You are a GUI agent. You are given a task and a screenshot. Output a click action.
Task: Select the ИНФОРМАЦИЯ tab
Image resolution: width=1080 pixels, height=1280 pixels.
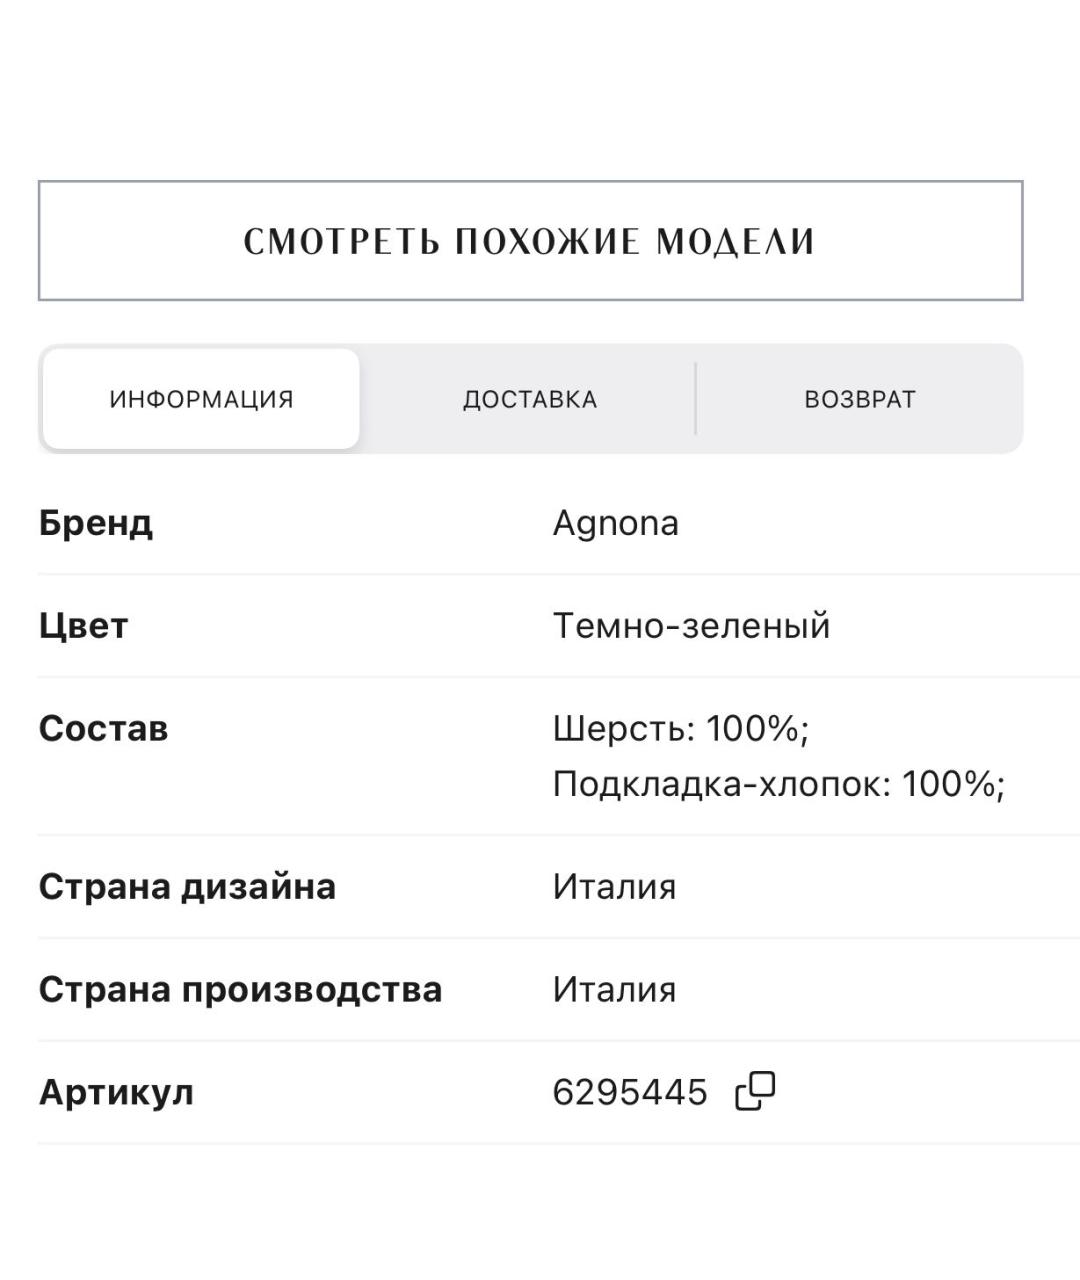coord(198,398)
